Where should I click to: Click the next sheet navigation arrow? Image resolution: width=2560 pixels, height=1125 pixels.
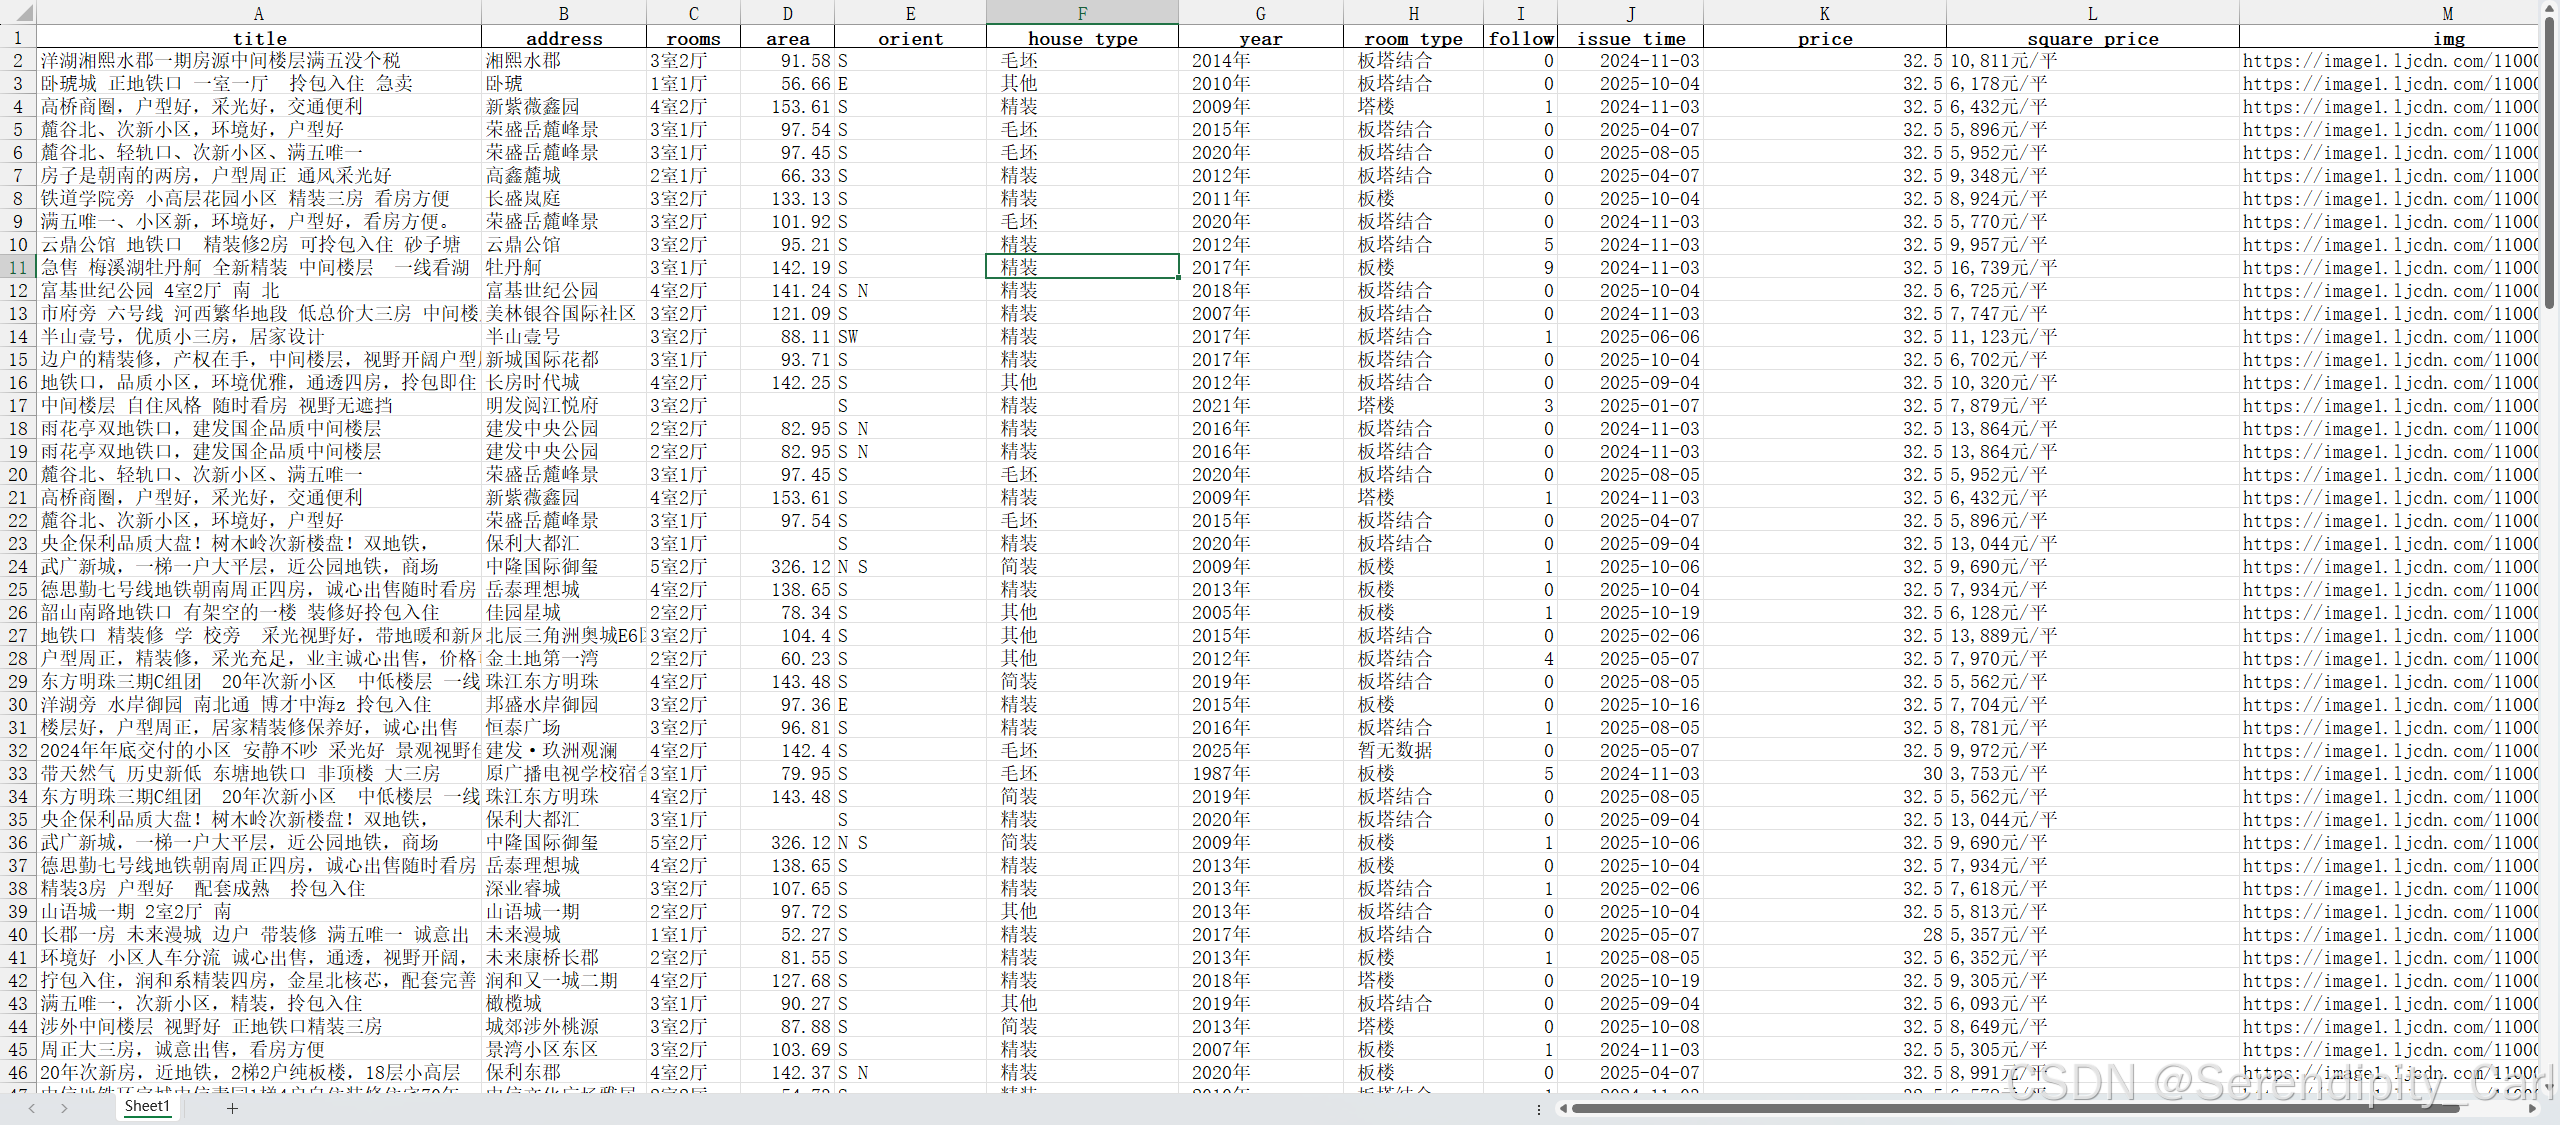point(65,1108)
